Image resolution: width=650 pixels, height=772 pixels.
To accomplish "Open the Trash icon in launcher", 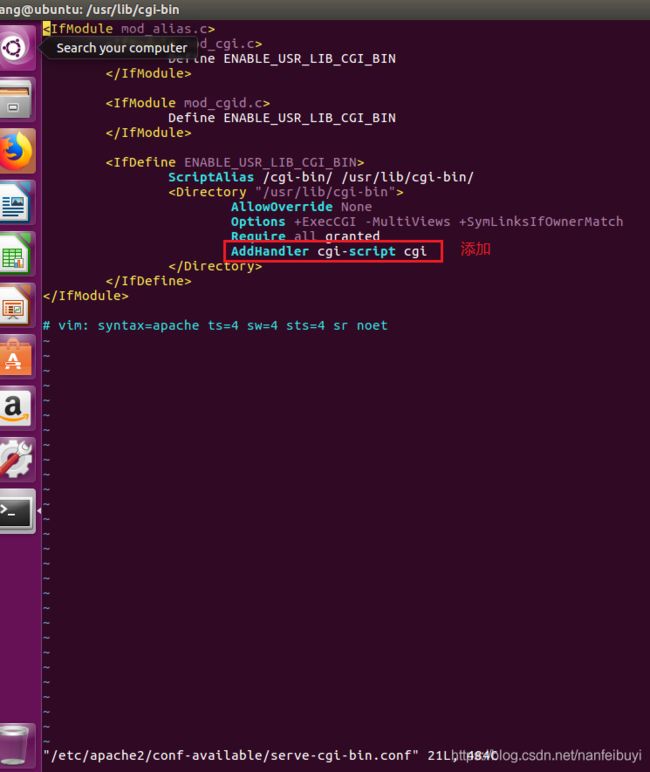I will point(15,745).
